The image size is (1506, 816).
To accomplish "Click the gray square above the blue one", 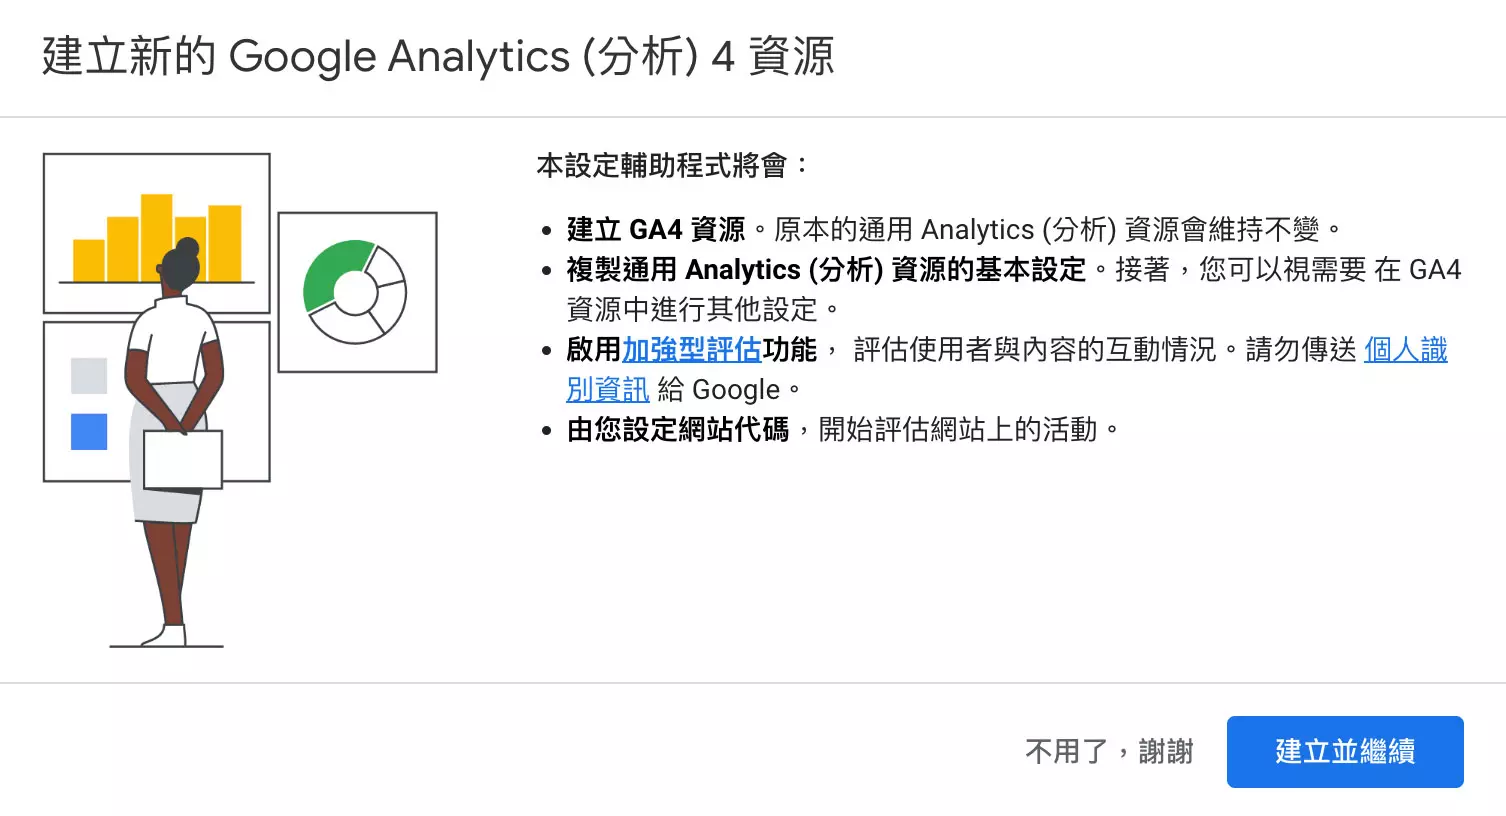I will [89, 376].
